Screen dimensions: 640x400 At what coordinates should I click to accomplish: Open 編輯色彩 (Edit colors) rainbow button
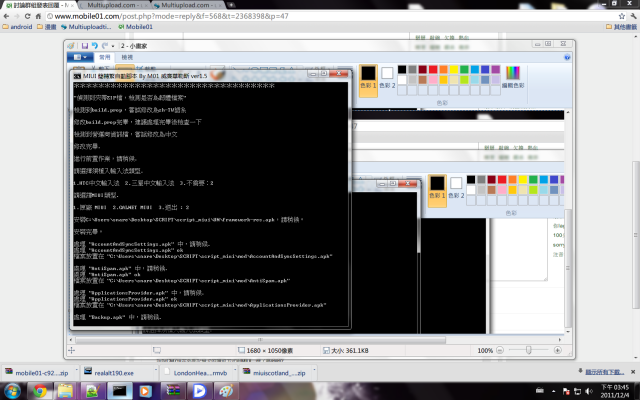point(513,78)
